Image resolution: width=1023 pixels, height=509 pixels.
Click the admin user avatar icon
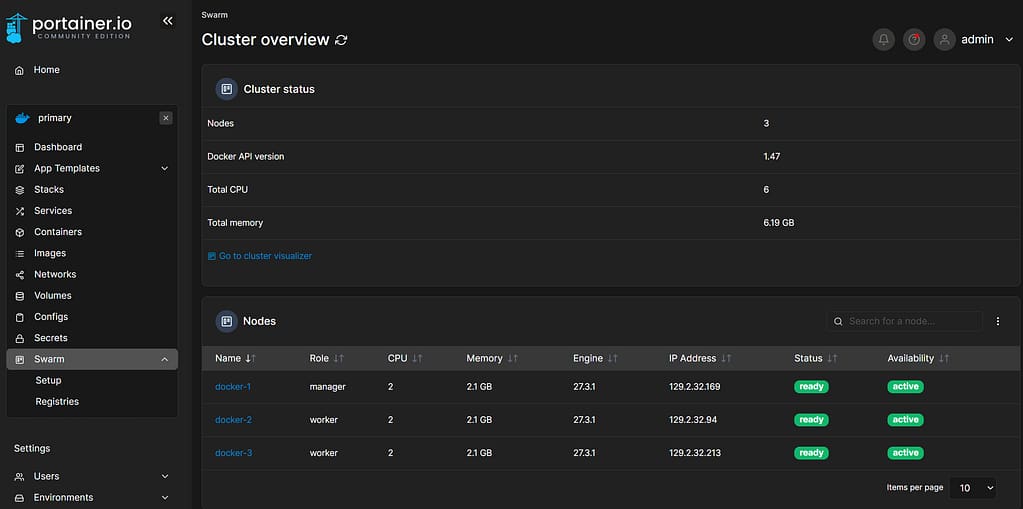pyautogui.click(x=944, y=40)
